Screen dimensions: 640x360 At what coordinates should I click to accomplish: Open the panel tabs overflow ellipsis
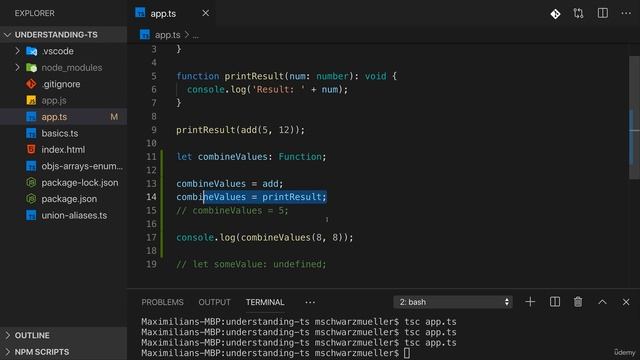point(310,302)
